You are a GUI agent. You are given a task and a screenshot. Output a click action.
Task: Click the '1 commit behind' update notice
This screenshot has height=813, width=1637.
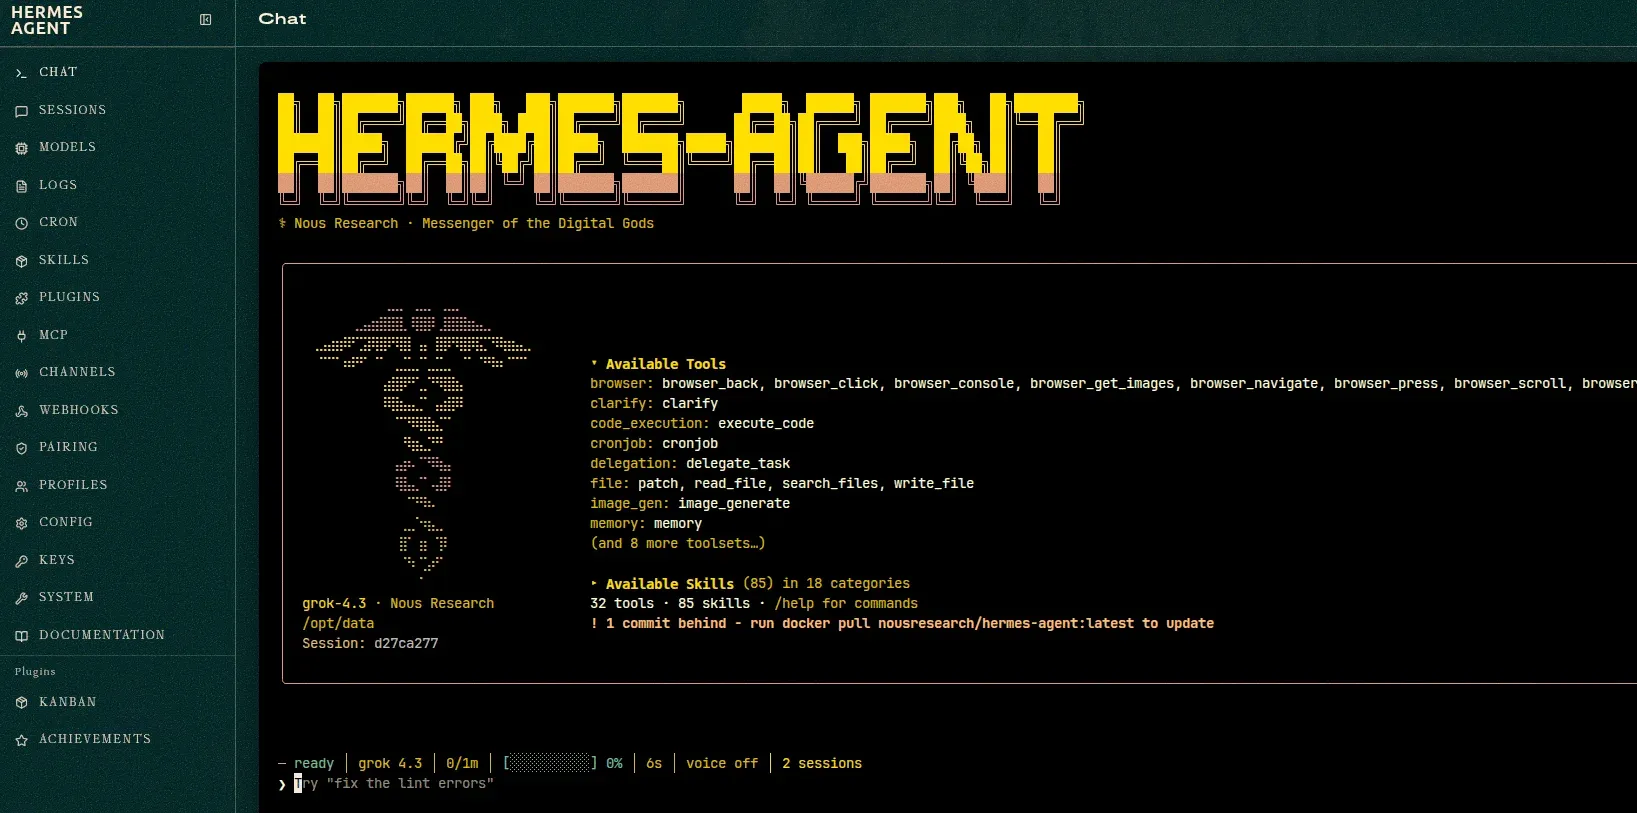click(x=902, y=624)
